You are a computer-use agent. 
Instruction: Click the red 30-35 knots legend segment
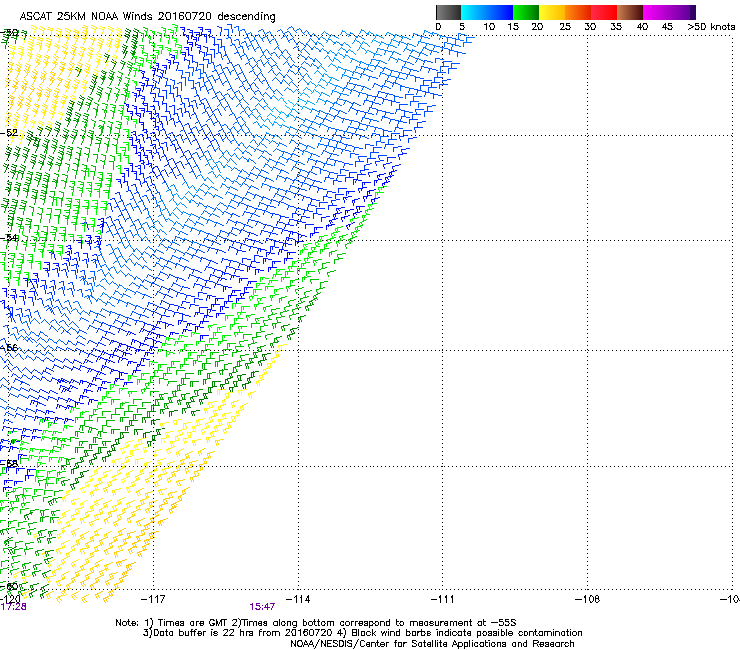(x=604, y=12)
